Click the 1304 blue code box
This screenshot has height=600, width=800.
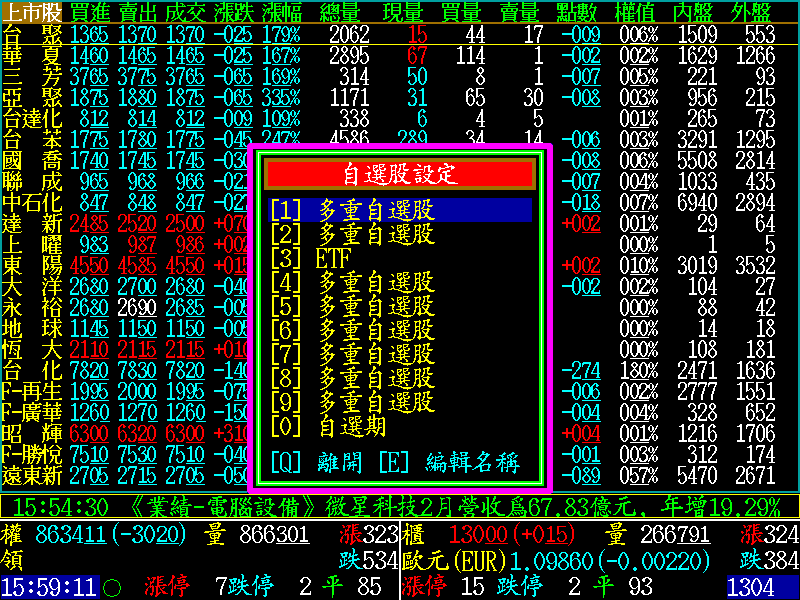(762, 586)
